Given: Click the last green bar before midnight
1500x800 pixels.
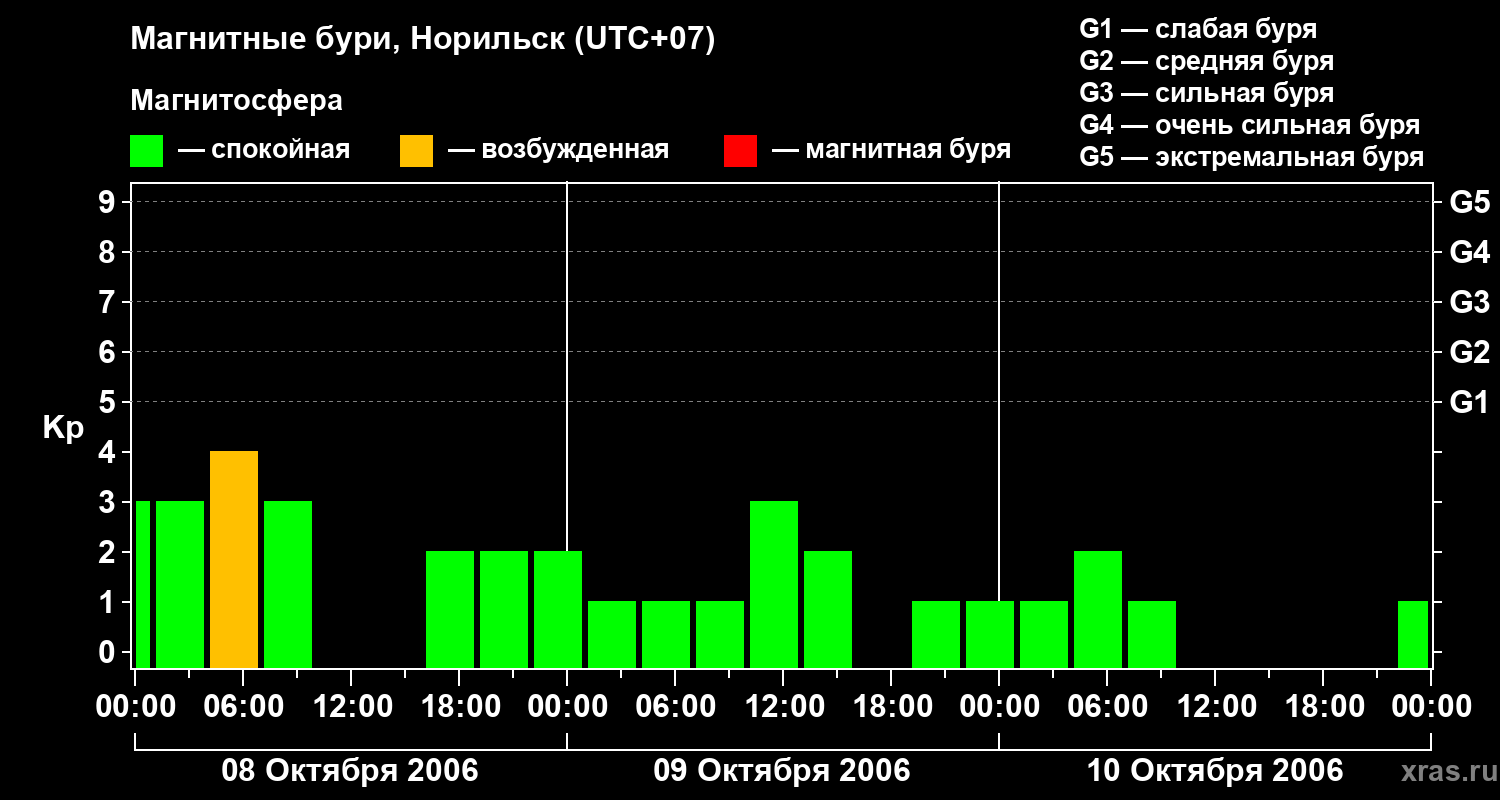Looking at the screenshot, I should pos(1413,634).
